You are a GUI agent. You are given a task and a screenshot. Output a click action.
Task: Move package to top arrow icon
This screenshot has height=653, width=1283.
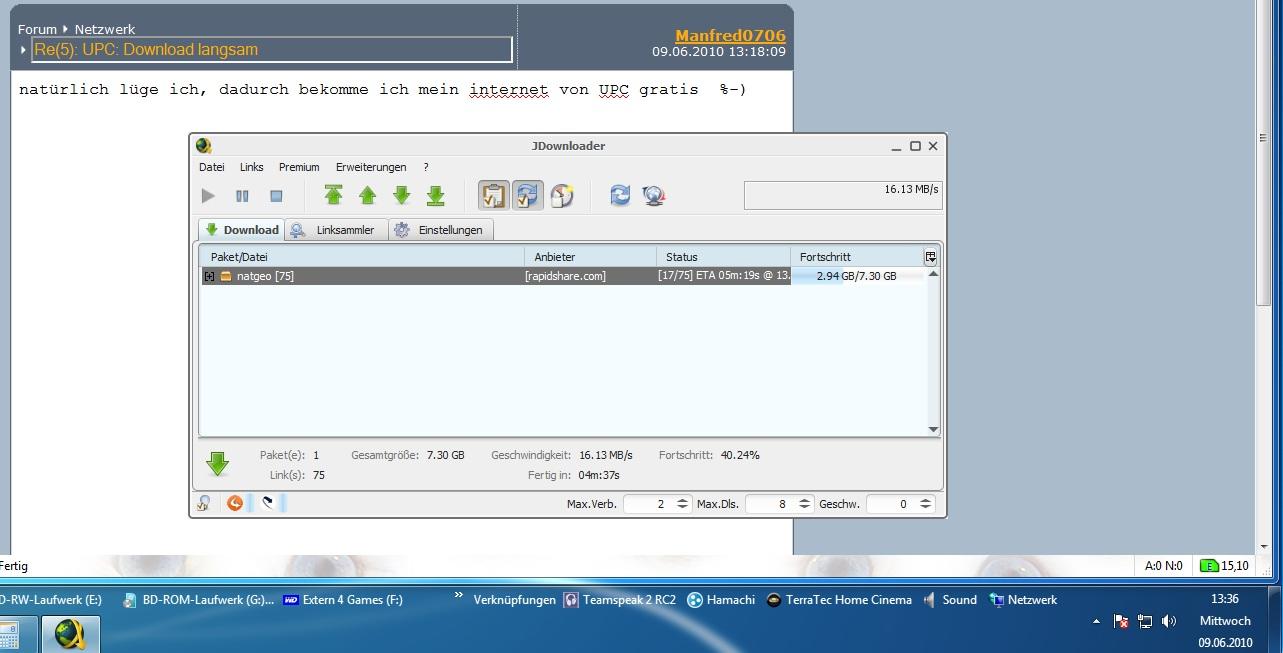[333, 195]
